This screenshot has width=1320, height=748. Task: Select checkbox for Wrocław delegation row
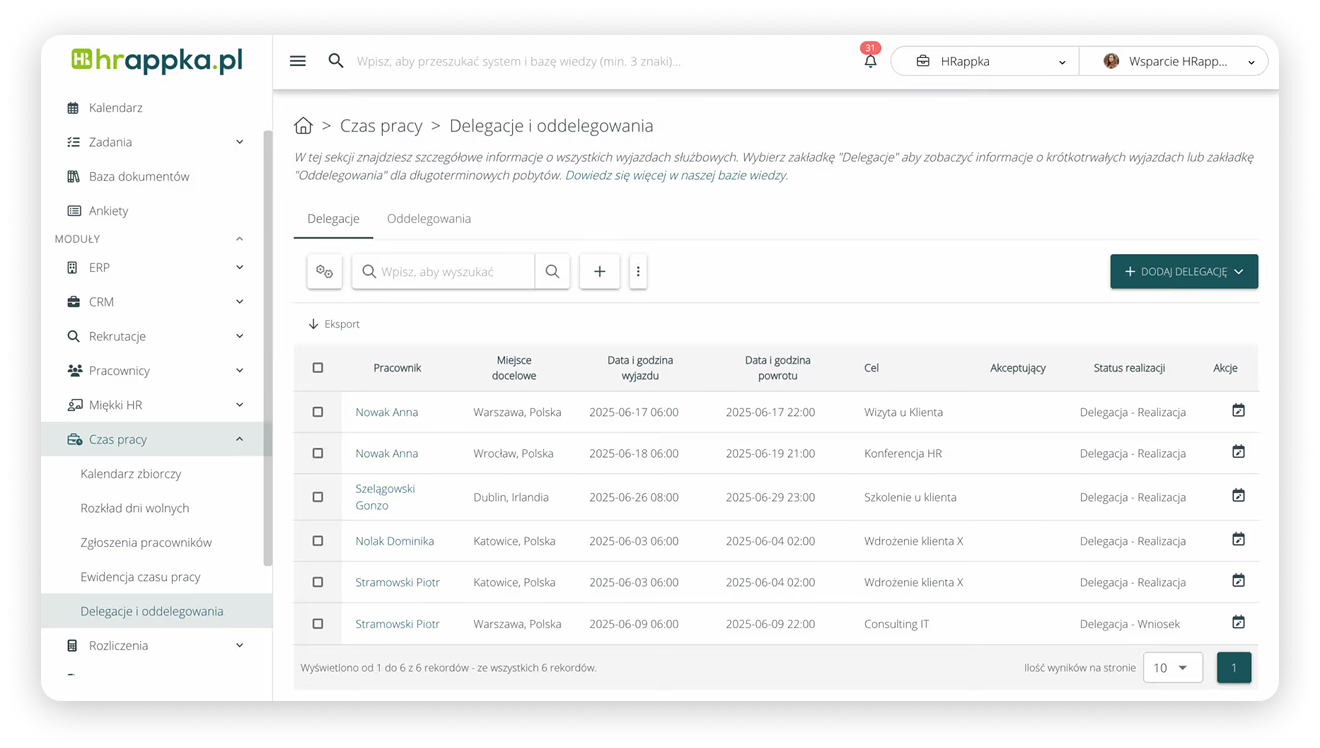318,453
